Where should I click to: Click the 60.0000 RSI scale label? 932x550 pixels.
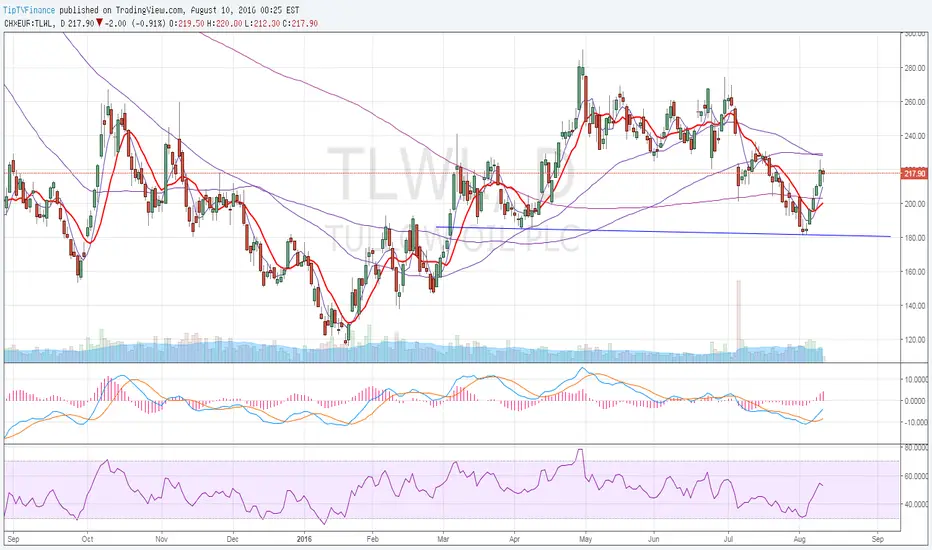(x=915, y=476)
